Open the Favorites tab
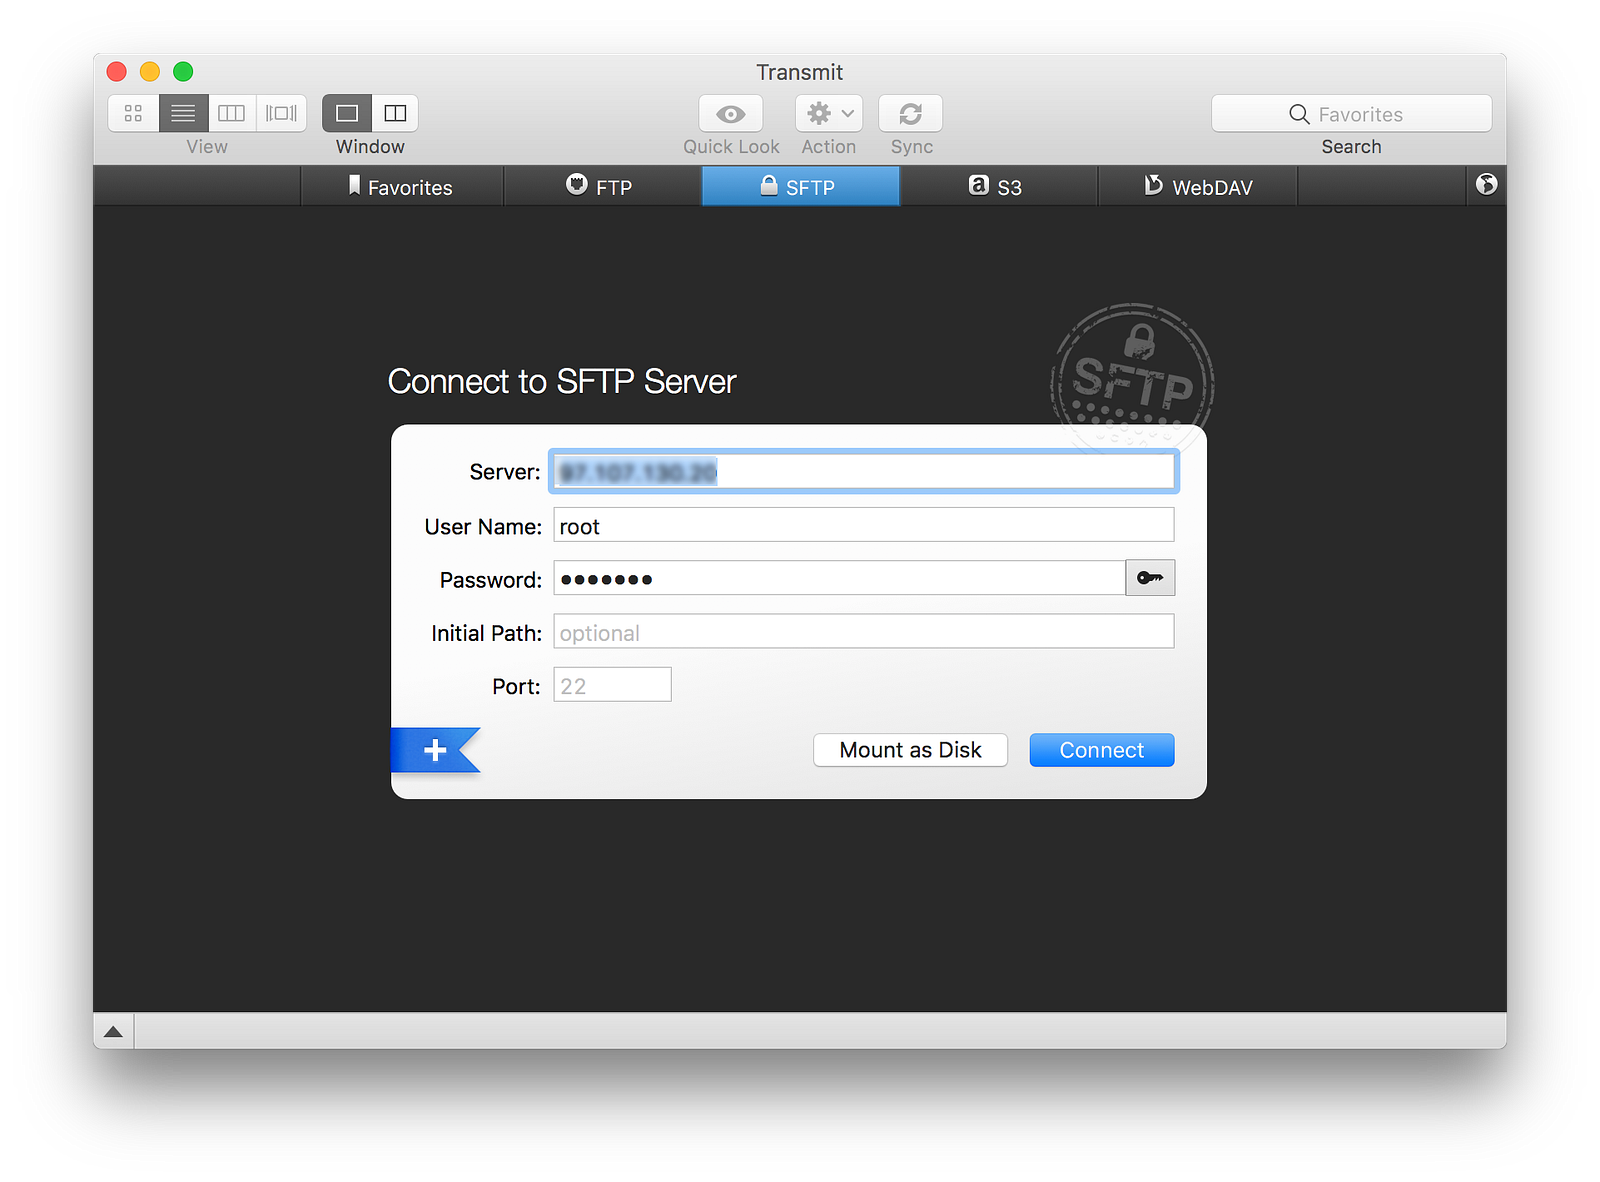 (x=401, y=187)
